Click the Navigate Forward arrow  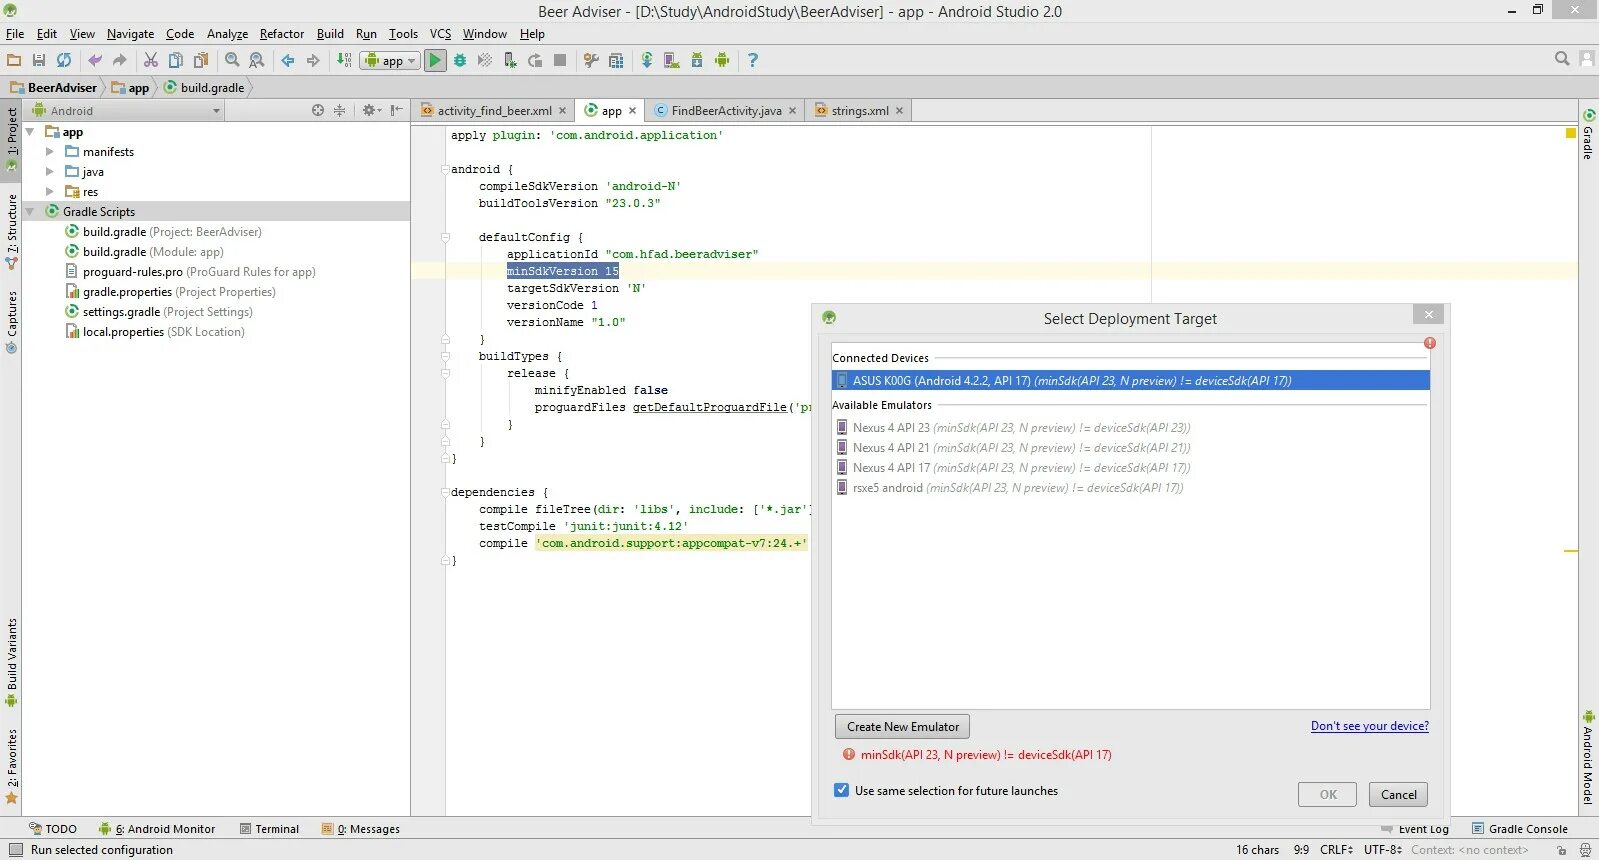click(x=313, y=60)
